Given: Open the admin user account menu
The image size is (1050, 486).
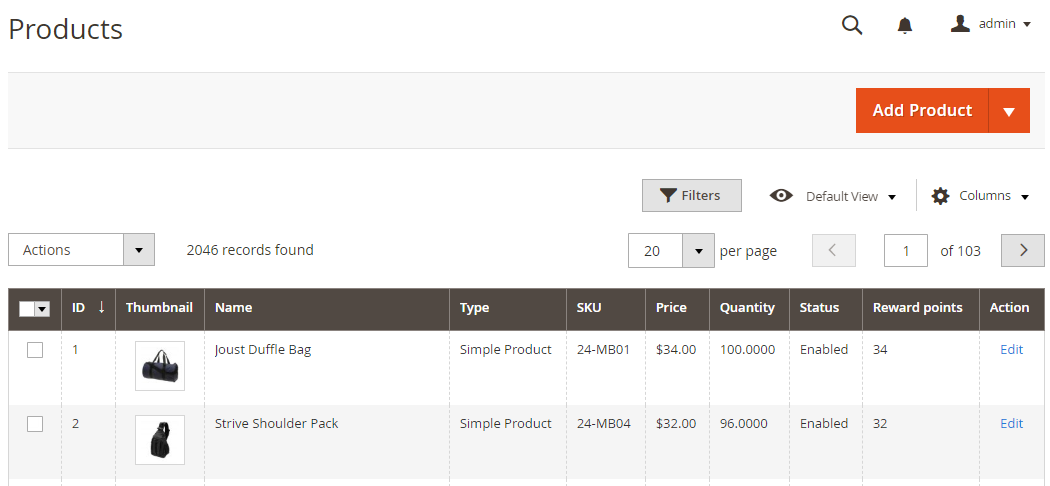Looking at the screenshot, I should [x=990, y=24].
